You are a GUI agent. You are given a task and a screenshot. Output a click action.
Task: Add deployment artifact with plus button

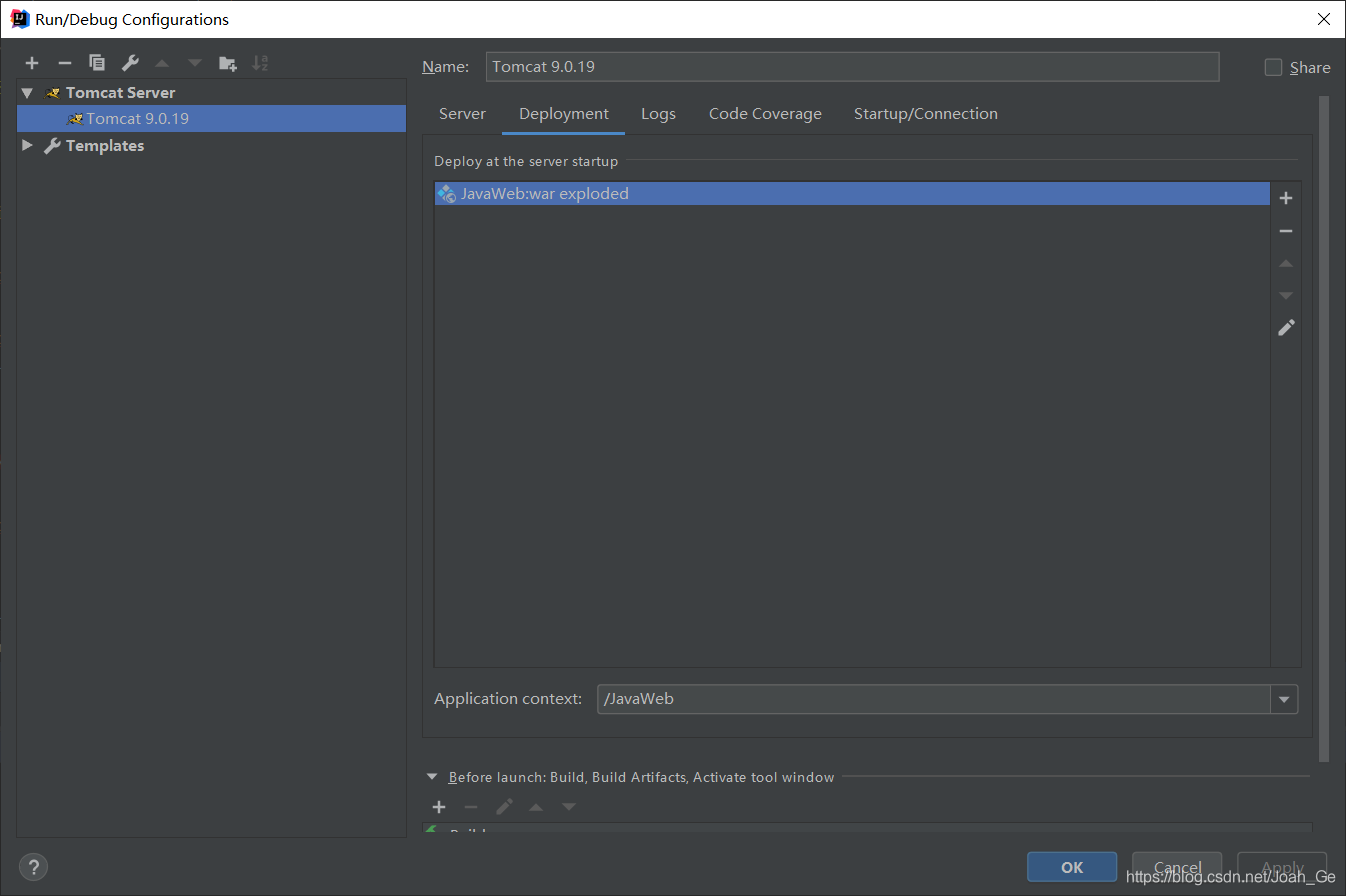[1286, 198]
